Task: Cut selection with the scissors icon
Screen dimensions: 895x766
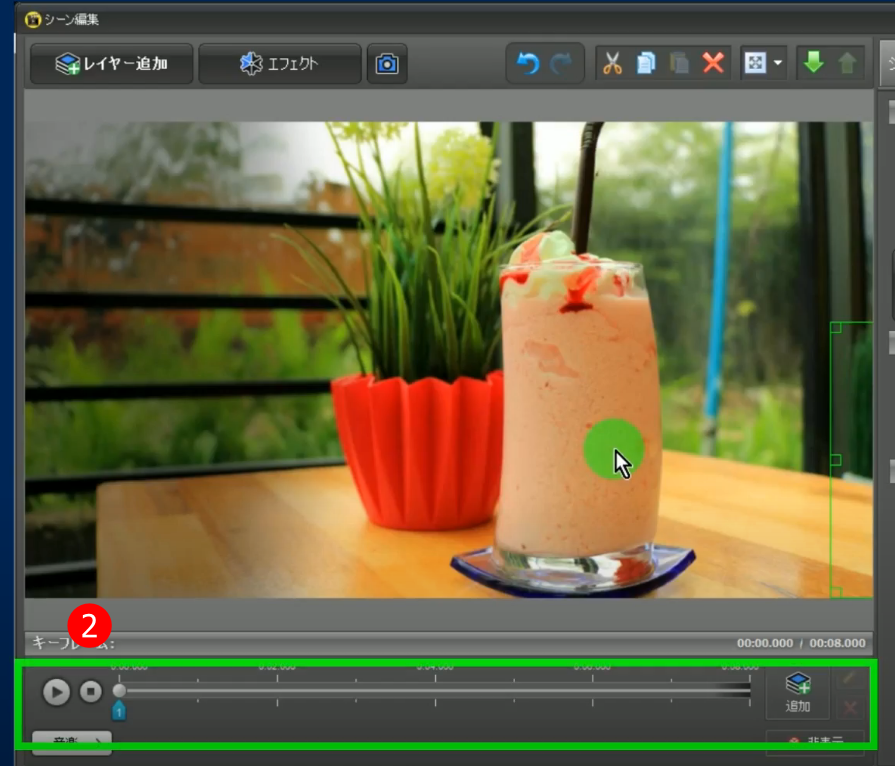Action: 613,64
